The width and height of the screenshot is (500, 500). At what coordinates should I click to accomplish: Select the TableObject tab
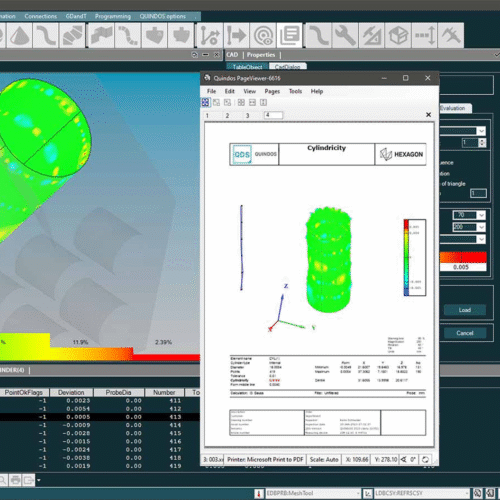pyautogui.click(x=247, y=67)
